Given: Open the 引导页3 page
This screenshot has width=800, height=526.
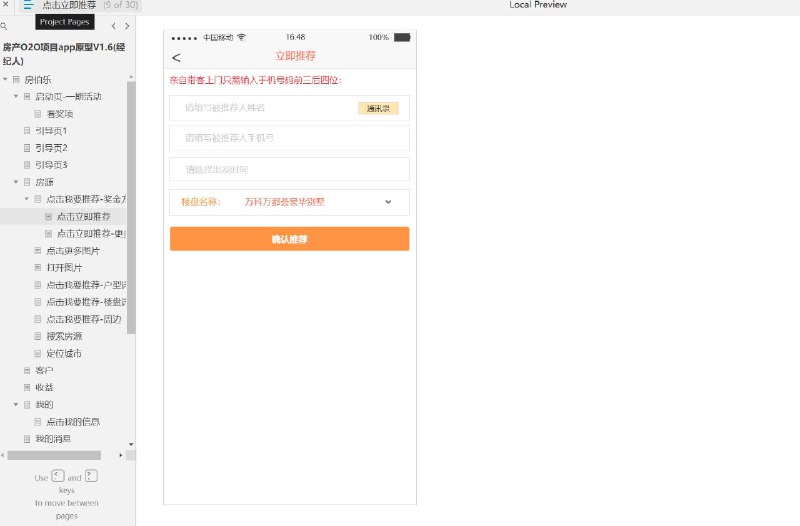Looking at the screenshot, I should click(x=51, y=165).
